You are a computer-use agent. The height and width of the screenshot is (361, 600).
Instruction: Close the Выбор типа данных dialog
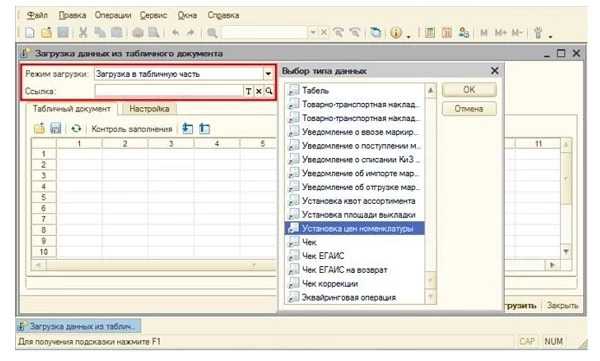pyautogui.click(x=494, y=71)
